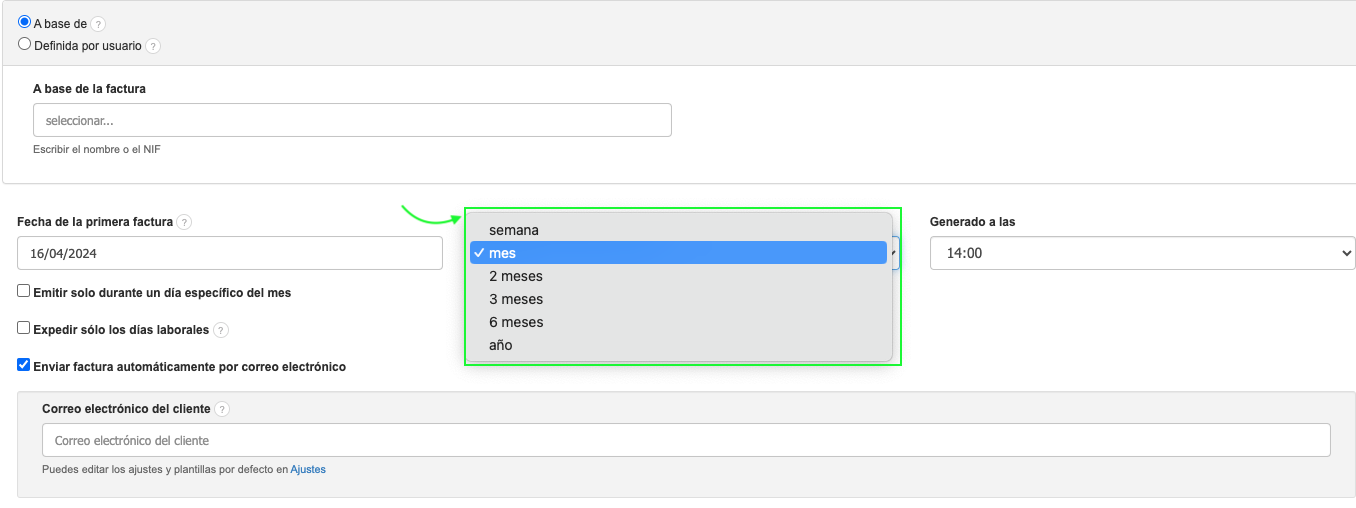Image resolution: width=1356 pixels, height=508 pixels.
Task: Click help icon by 'Correo electrónico del cliente'
Action: 222,409
